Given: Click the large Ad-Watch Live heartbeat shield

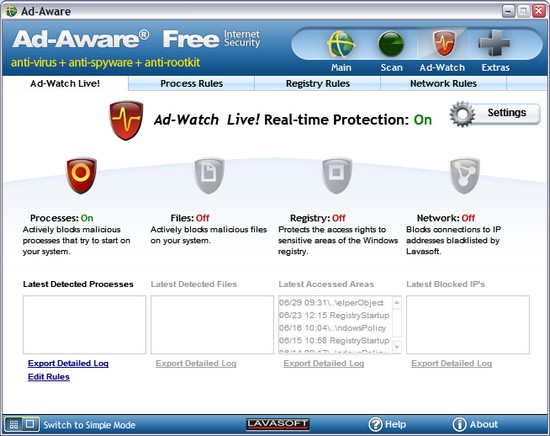Looking at the screenshot, I should coord(126,120).
